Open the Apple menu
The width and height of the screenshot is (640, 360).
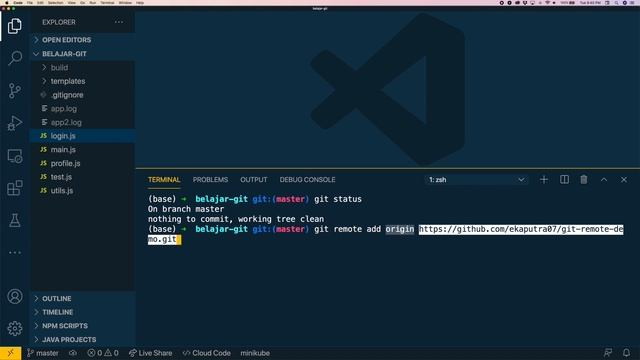[7, 2]
